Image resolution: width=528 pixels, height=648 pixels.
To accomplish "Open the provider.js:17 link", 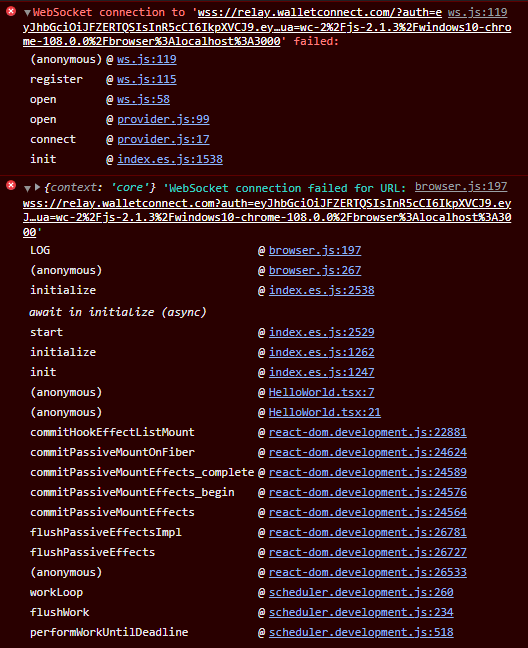I will [163, 139].
